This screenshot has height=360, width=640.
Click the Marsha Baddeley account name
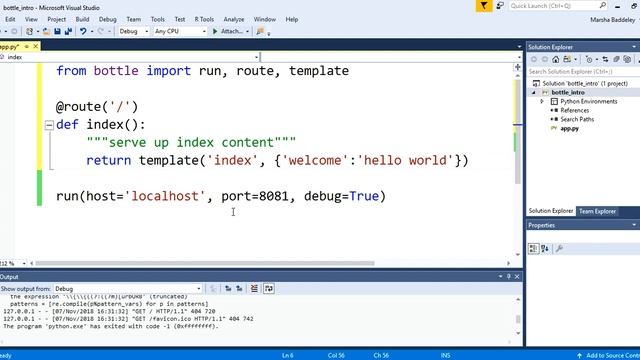(612, 20)
